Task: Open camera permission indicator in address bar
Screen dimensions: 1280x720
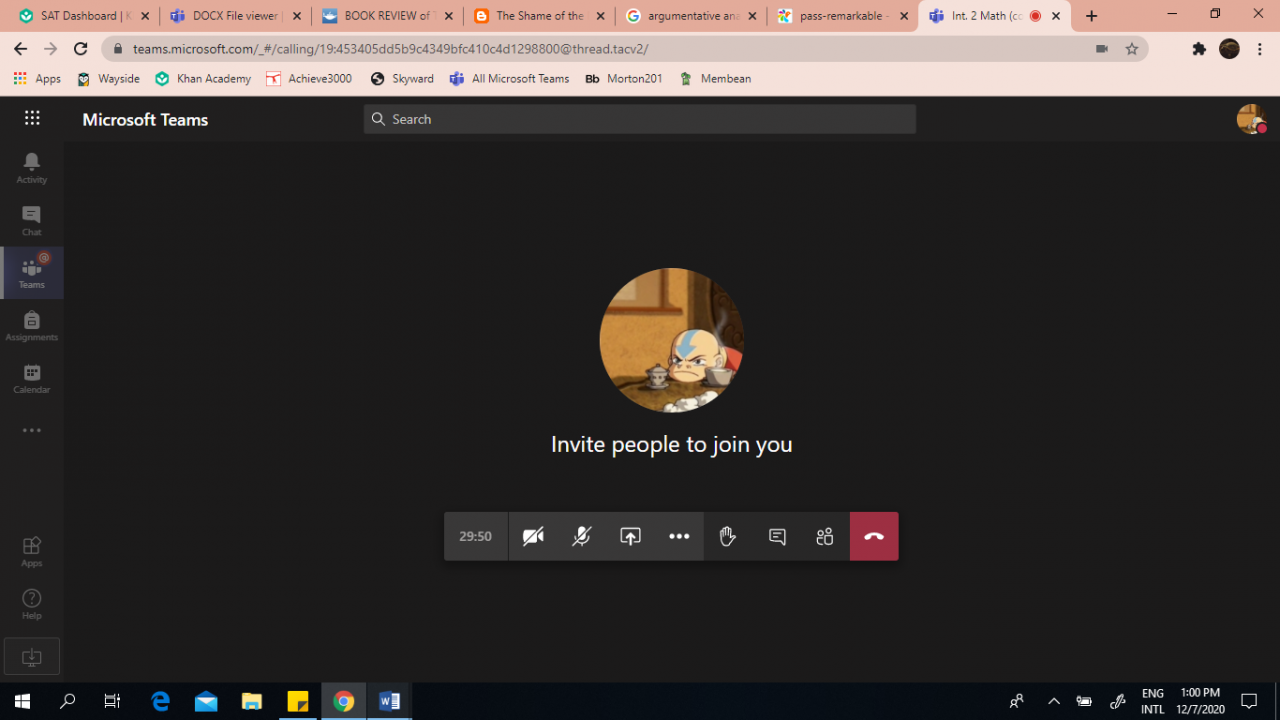Action: click(1102, 49)
